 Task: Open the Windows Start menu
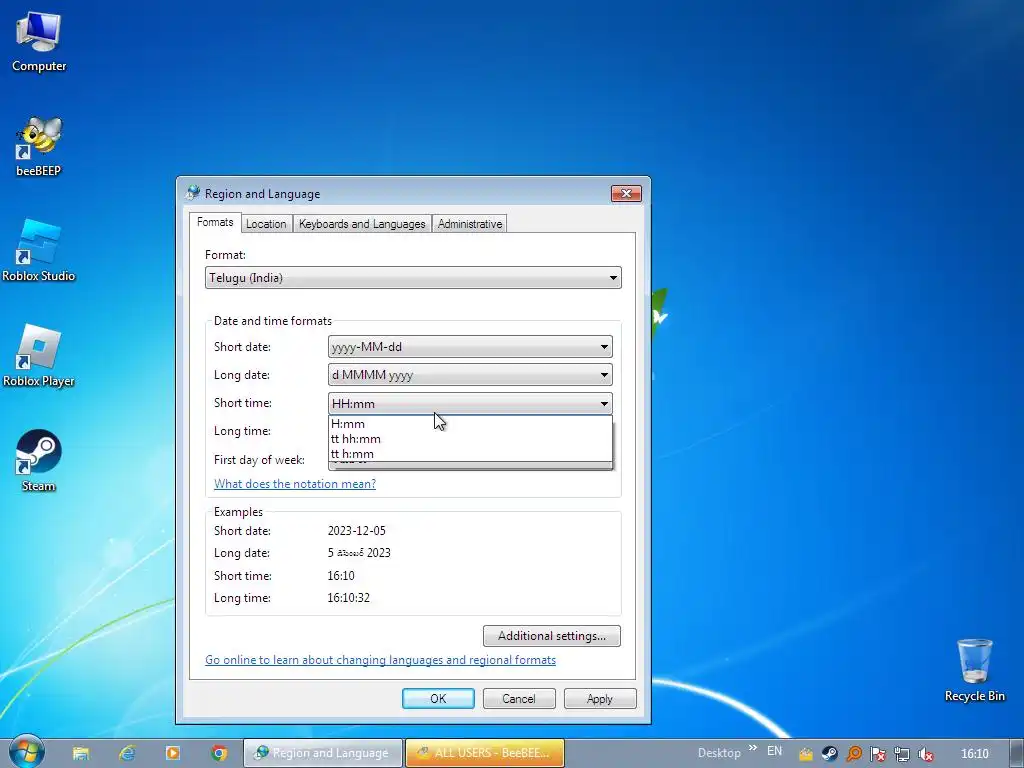click(x=27, y=752)
